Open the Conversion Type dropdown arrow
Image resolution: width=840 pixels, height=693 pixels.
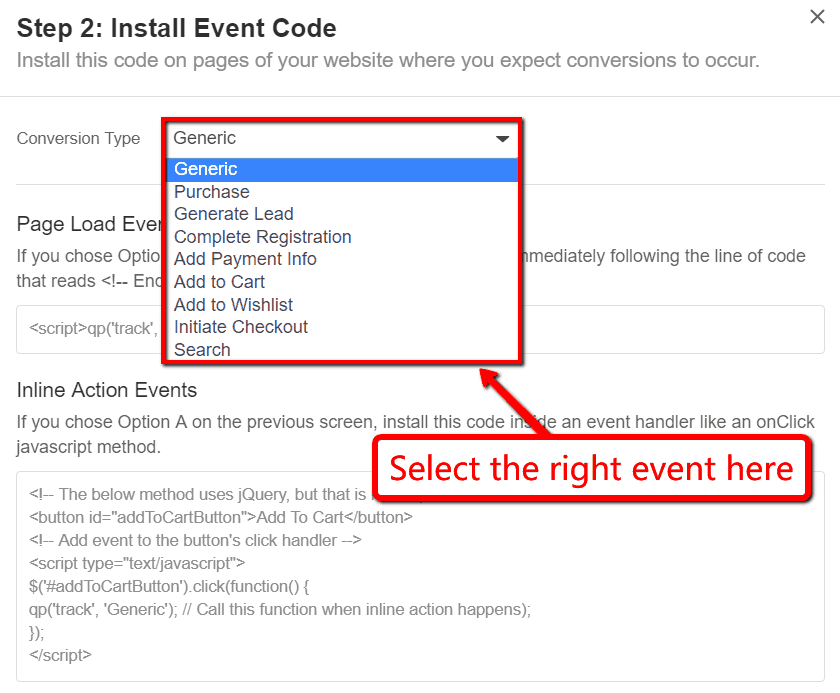[502, 138]
